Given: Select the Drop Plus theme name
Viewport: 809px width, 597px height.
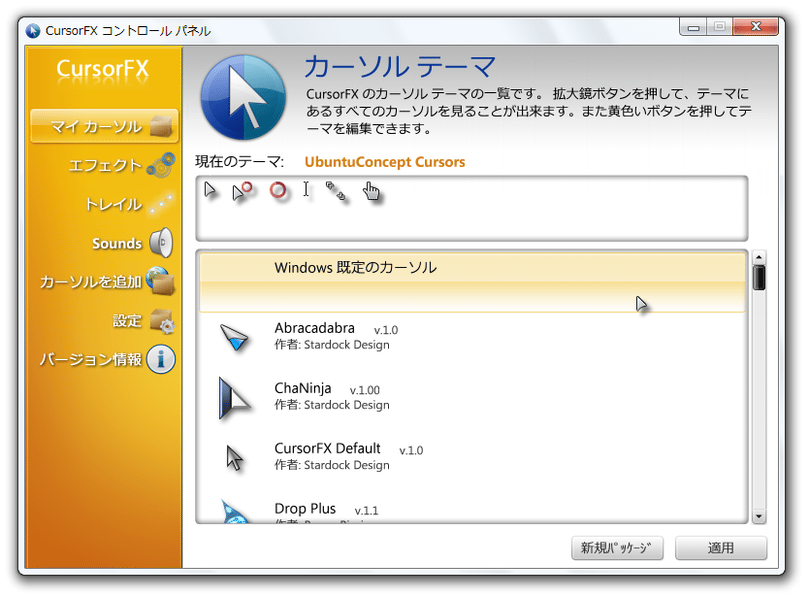Looking at the screenshot, I should [x=305, y=509].
